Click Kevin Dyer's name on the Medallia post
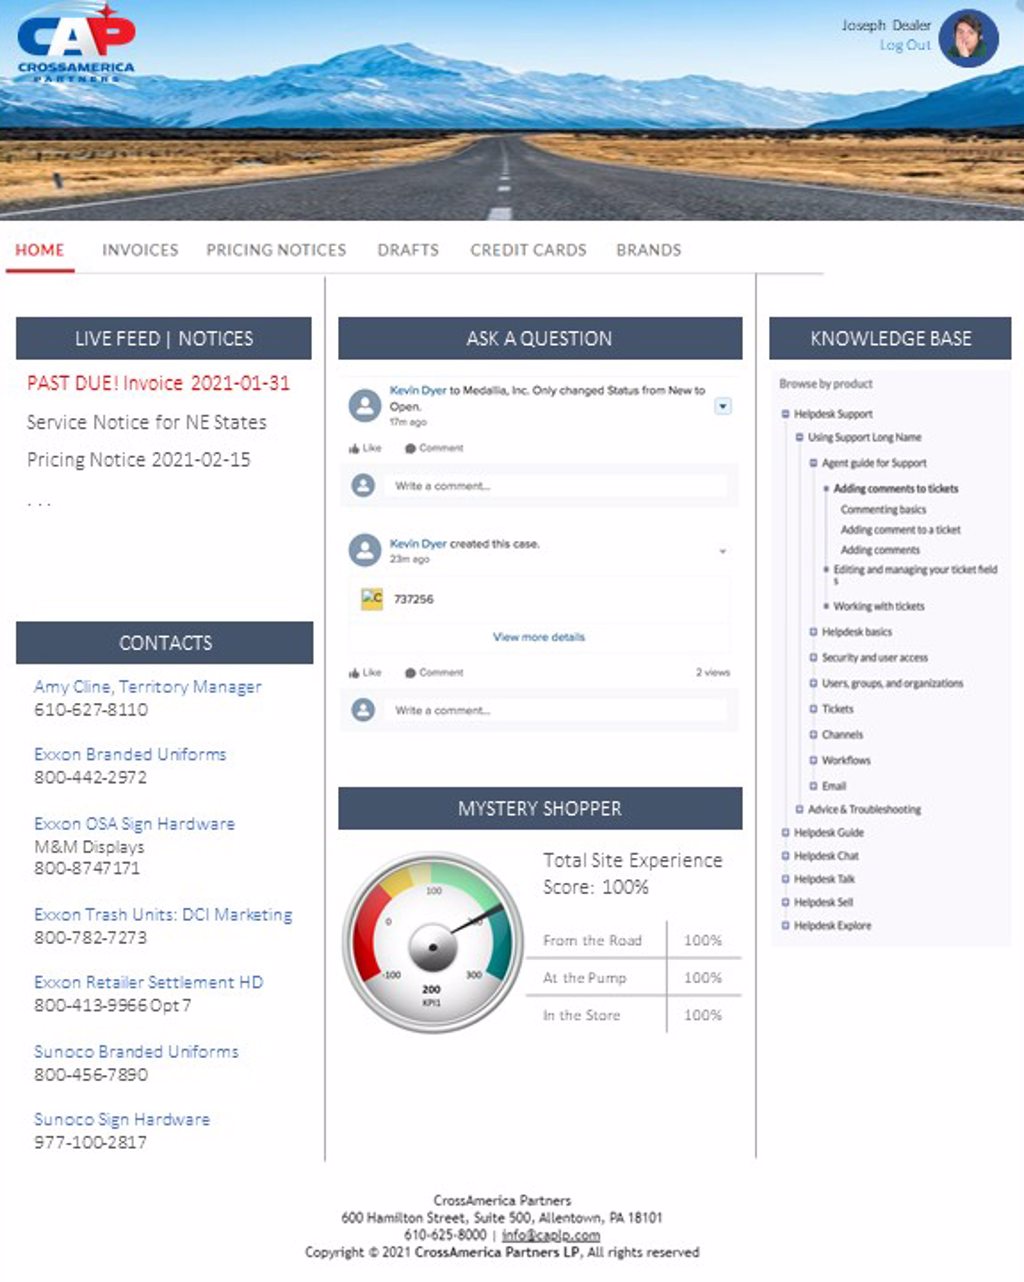This screenshot has width=1024, height=1282. click(418, 391)
